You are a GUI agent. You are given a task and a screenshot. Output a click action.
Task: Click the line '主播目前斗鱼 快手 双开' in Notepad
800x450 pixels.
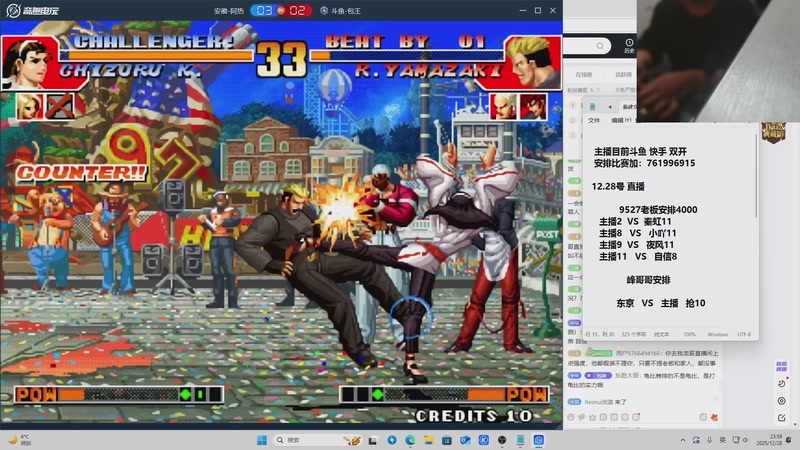[640, 152]
